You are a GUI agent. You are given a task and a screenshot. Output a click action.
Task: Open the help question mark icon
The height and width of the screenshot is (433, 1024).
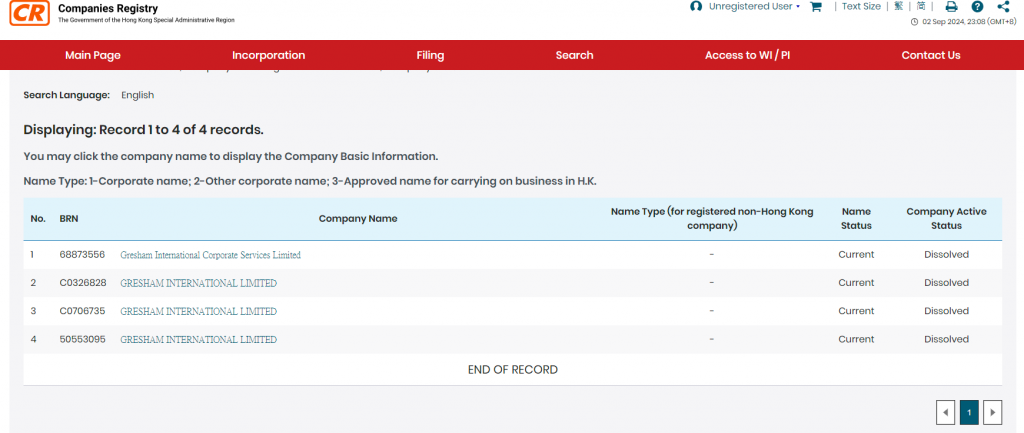click(x=977, y=7)
